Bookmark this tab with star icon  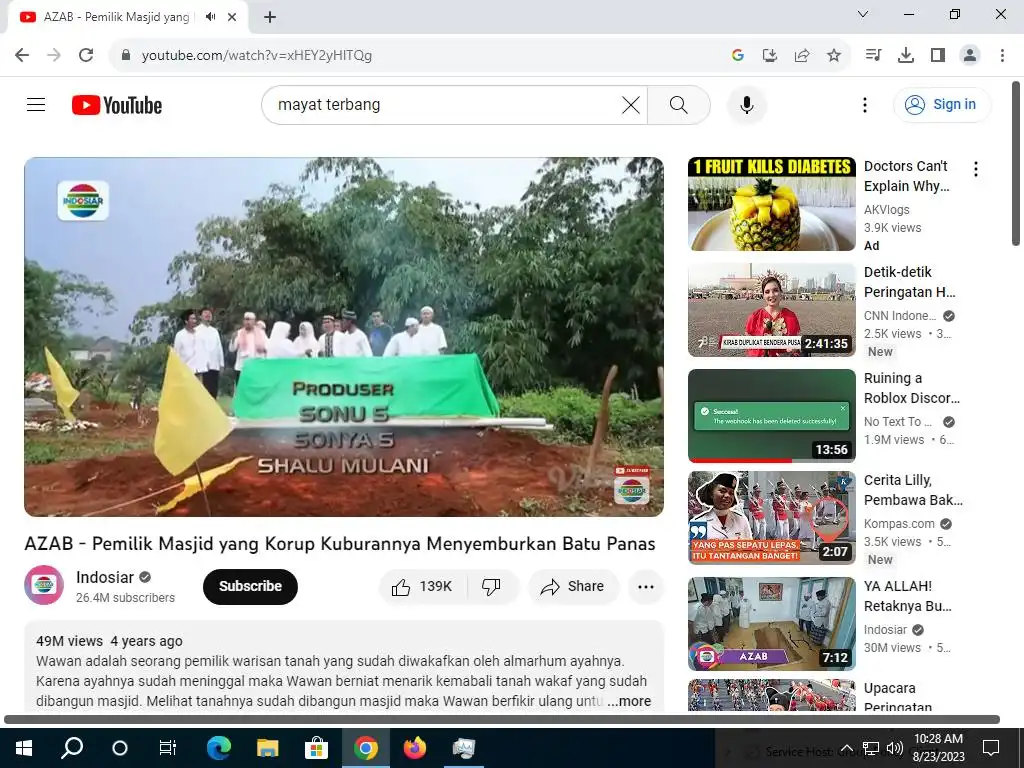[x=834, y=55]
